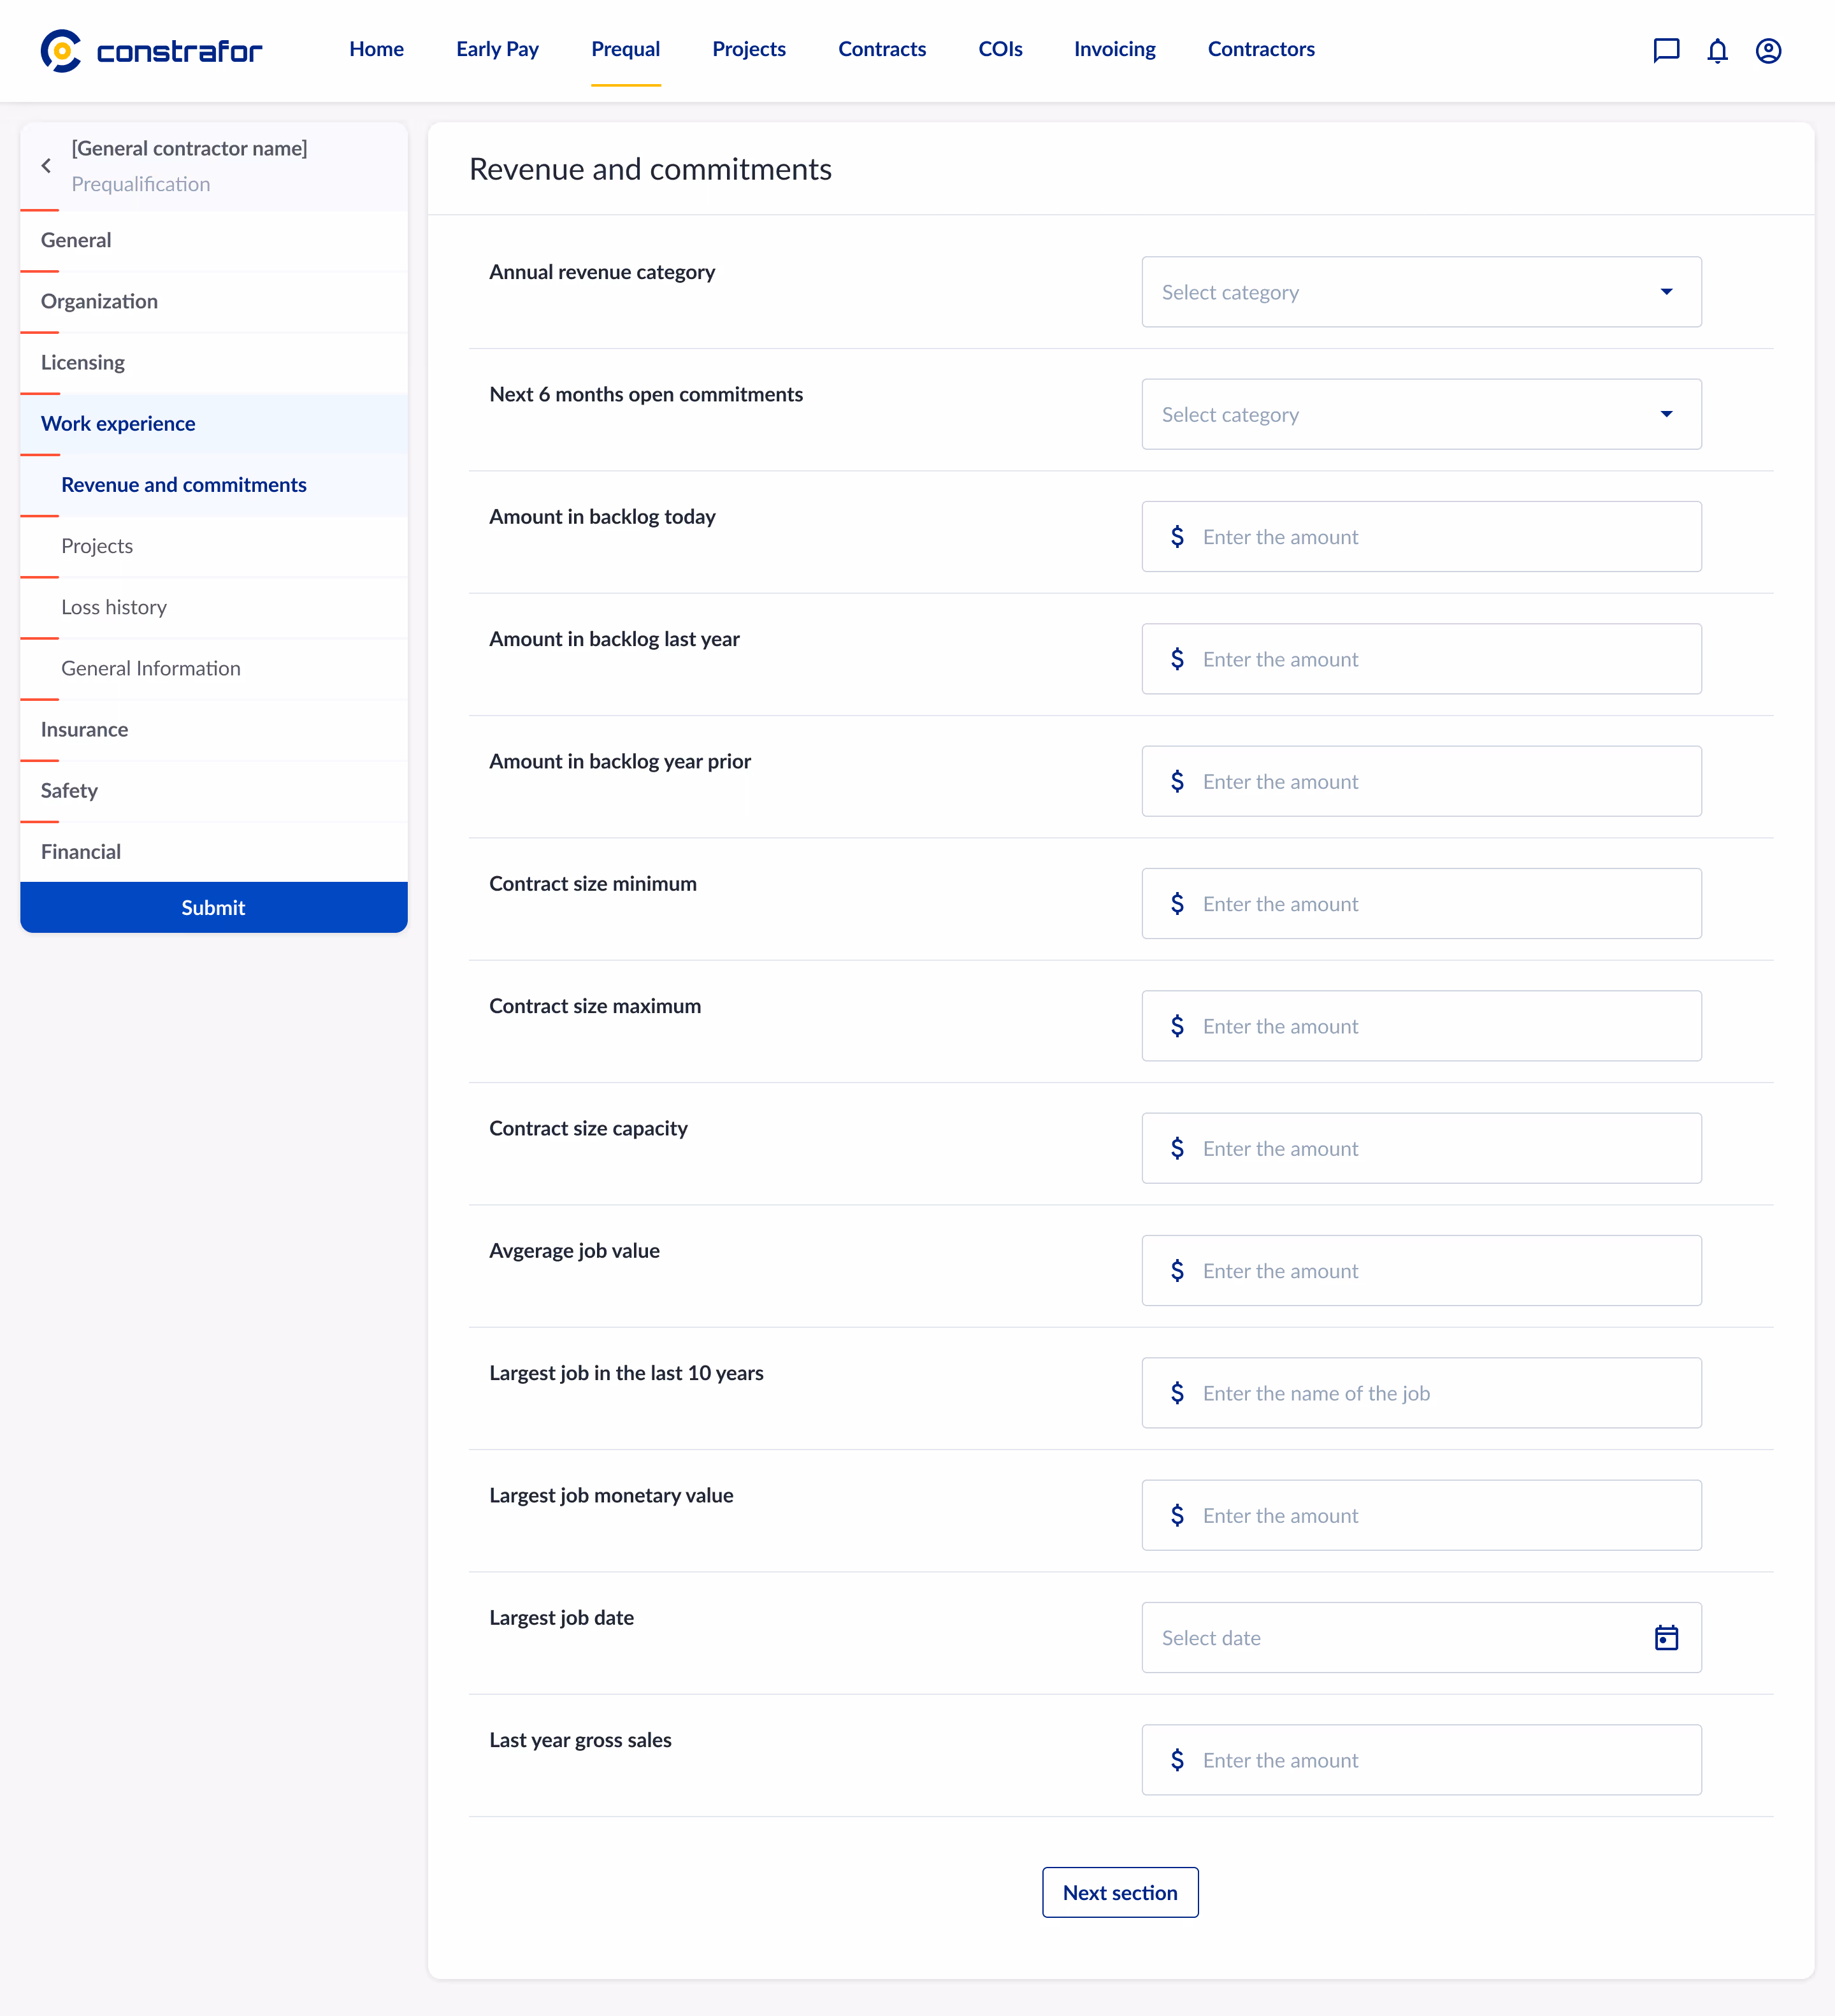The image size is (1835, 2016).
Task: Open the notifications bell
Action: pyautogui.click(x=1717, y=50)
